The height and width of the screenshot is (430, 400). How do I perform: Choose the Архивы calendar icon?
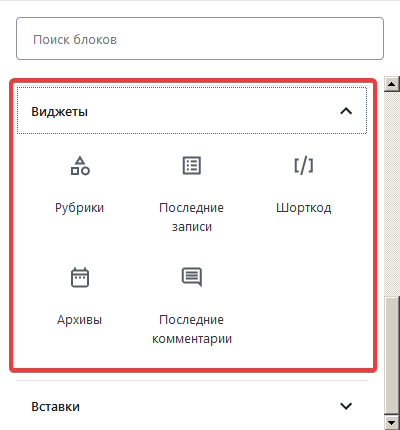(x=80, y=277)
